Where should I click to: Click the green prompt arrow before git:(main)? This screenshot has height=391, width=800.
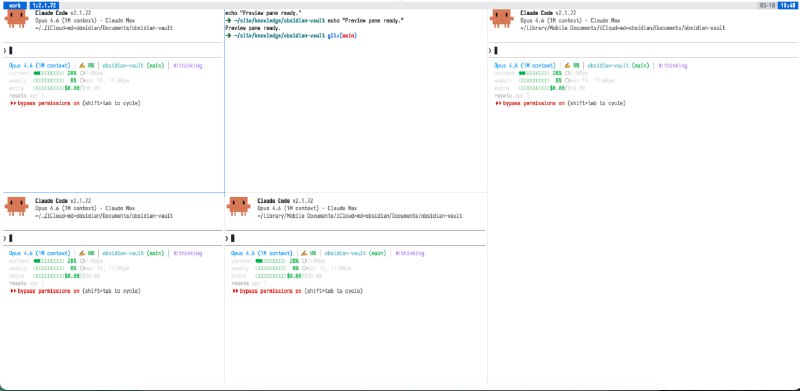click(x=228, y=36)
